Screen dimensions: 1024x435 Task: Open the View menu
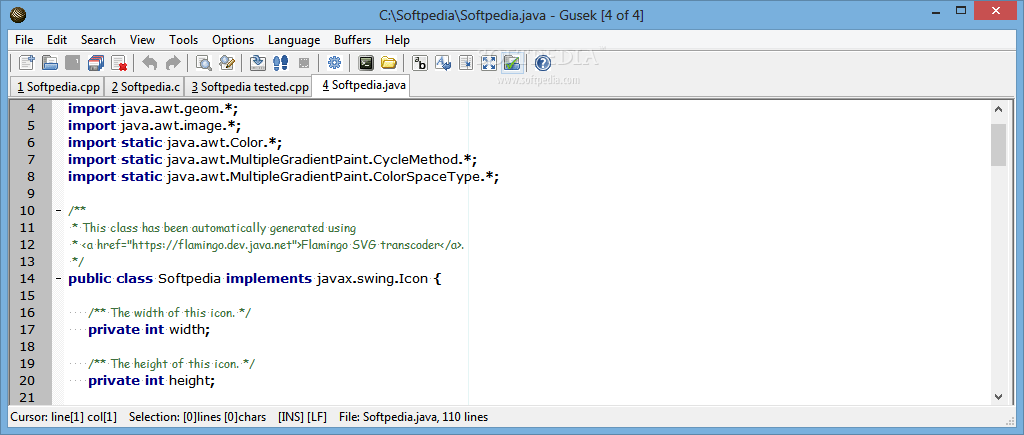142,40
